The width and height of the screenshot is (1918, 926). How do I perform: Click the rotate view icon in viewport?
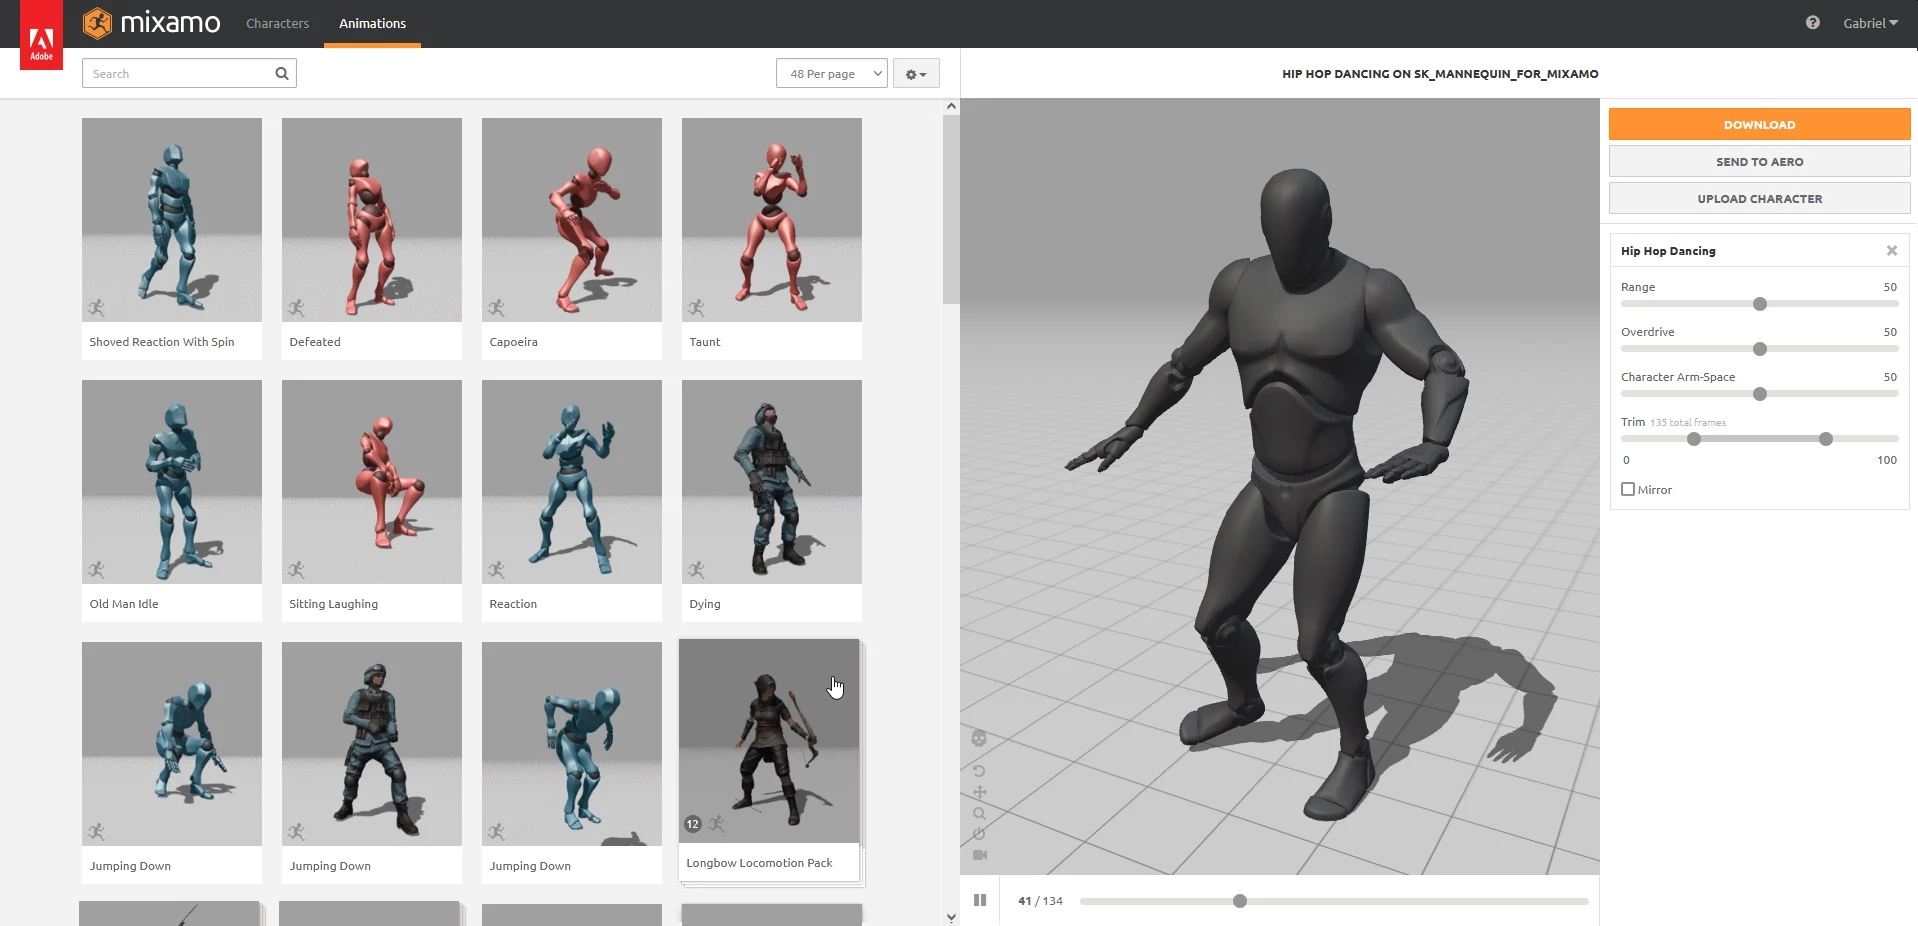[x=979, y=771]
